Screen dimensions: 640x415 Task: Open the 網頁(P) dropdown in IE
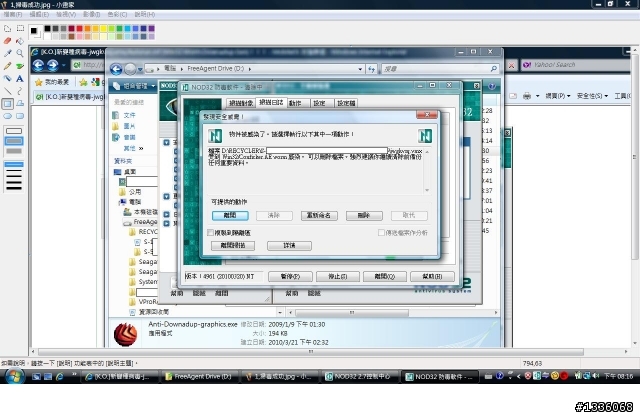coord(558,96)
